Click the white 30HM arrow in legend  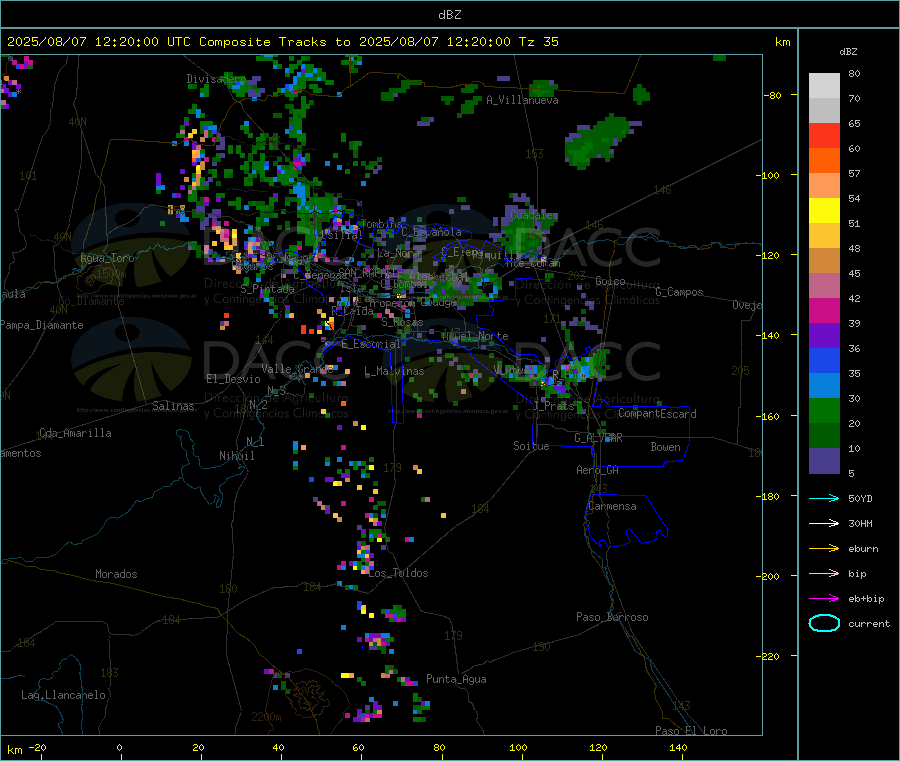pos(824,523)
